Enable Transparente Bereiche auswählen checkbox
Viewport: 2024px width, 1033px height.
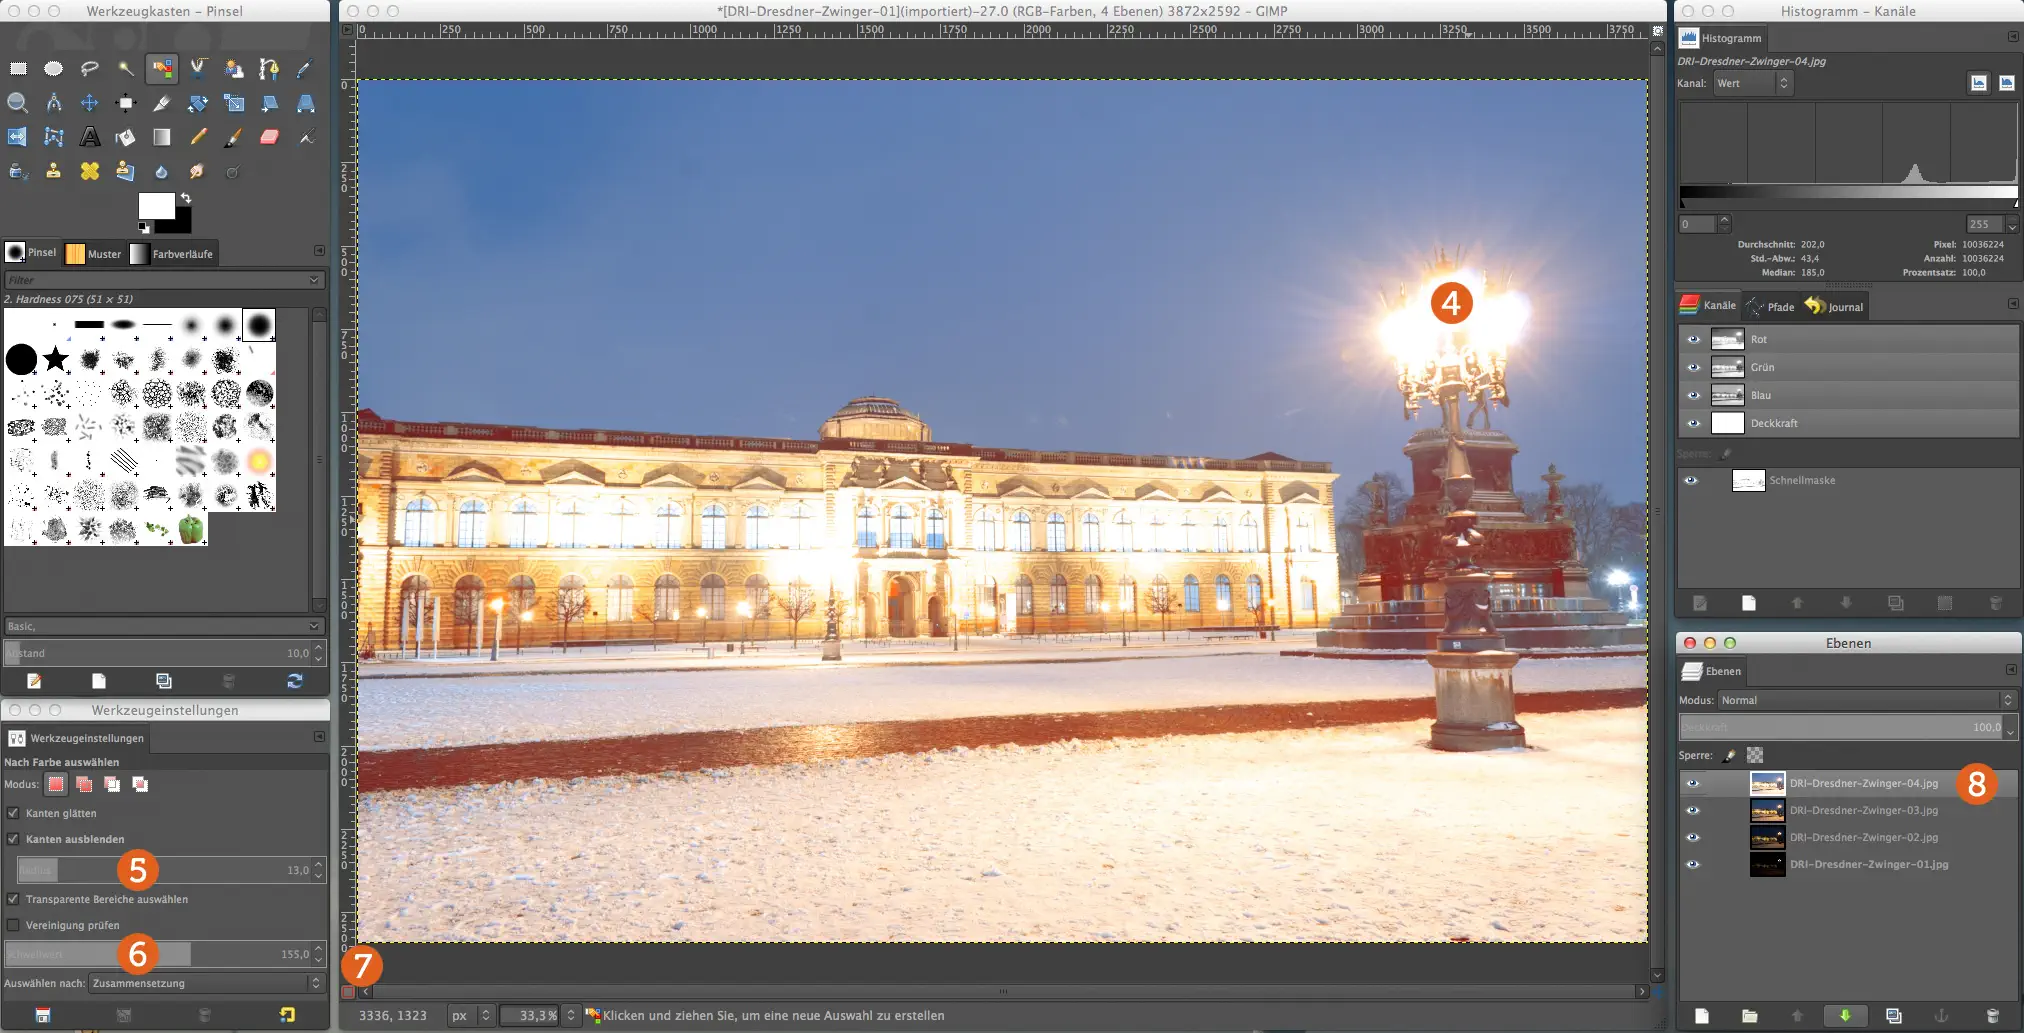pos(13,899)
